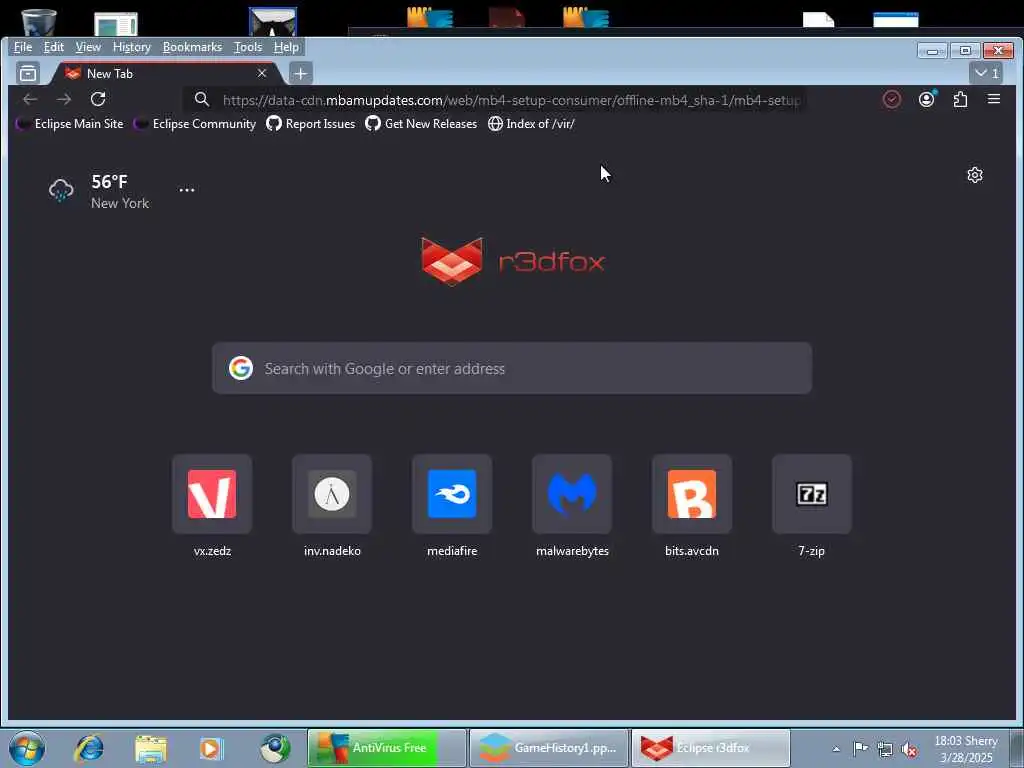Open the media player taskbar icon
Image resolution: width=1024 pixels, height=768 pixels.
point(211,748)
